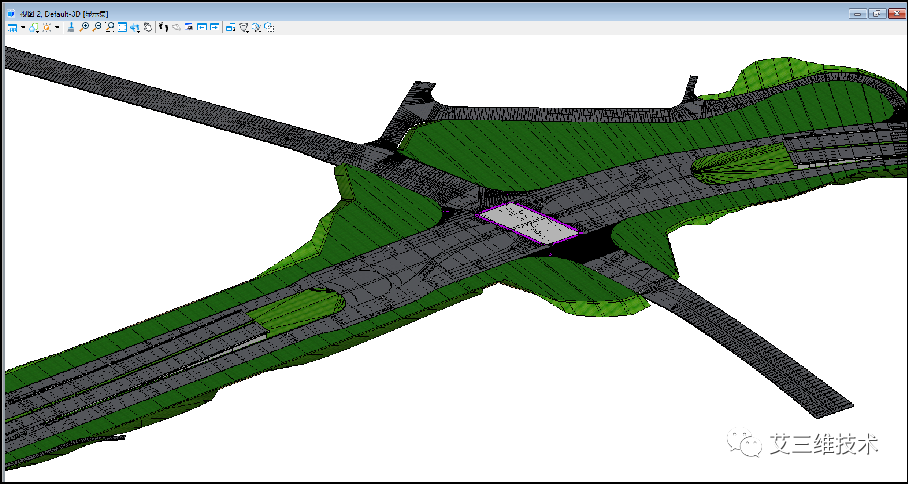Viewport: 908px width, 484px height.
Task: Click the Update View brush icon
Action: pyautogui.click(x=71, y=28)
